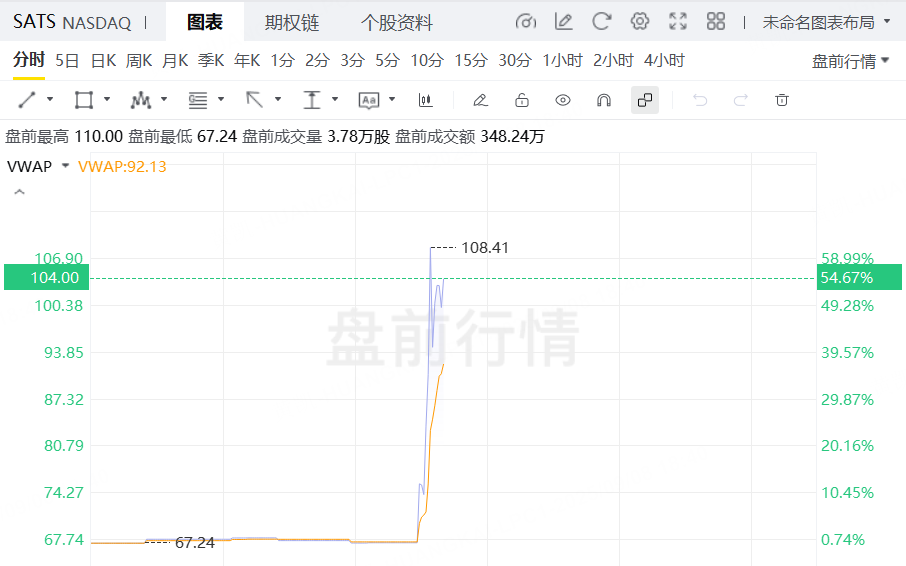Click the candlestick indicator icon
Image resolution: width=906 pixels, height=566 pixels.
426,100
